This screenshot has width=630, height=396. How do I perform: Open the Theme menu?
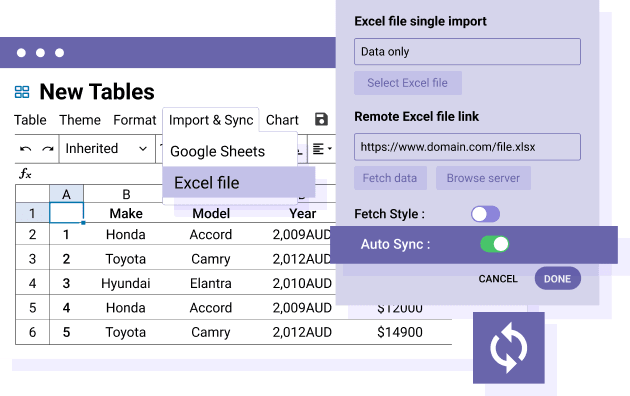click(80, 120)
